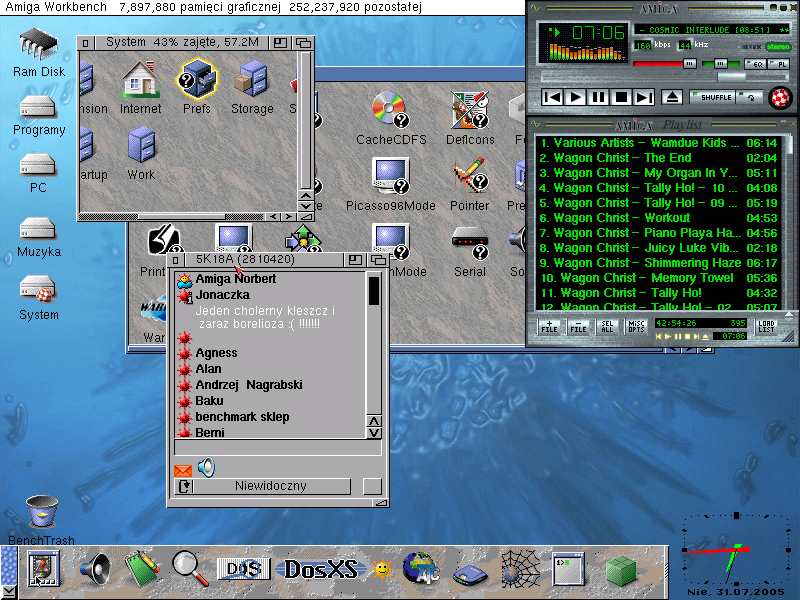Click System window scroll-up arrow
Screen dimensions: 800x600
click(x=306, y=195)
